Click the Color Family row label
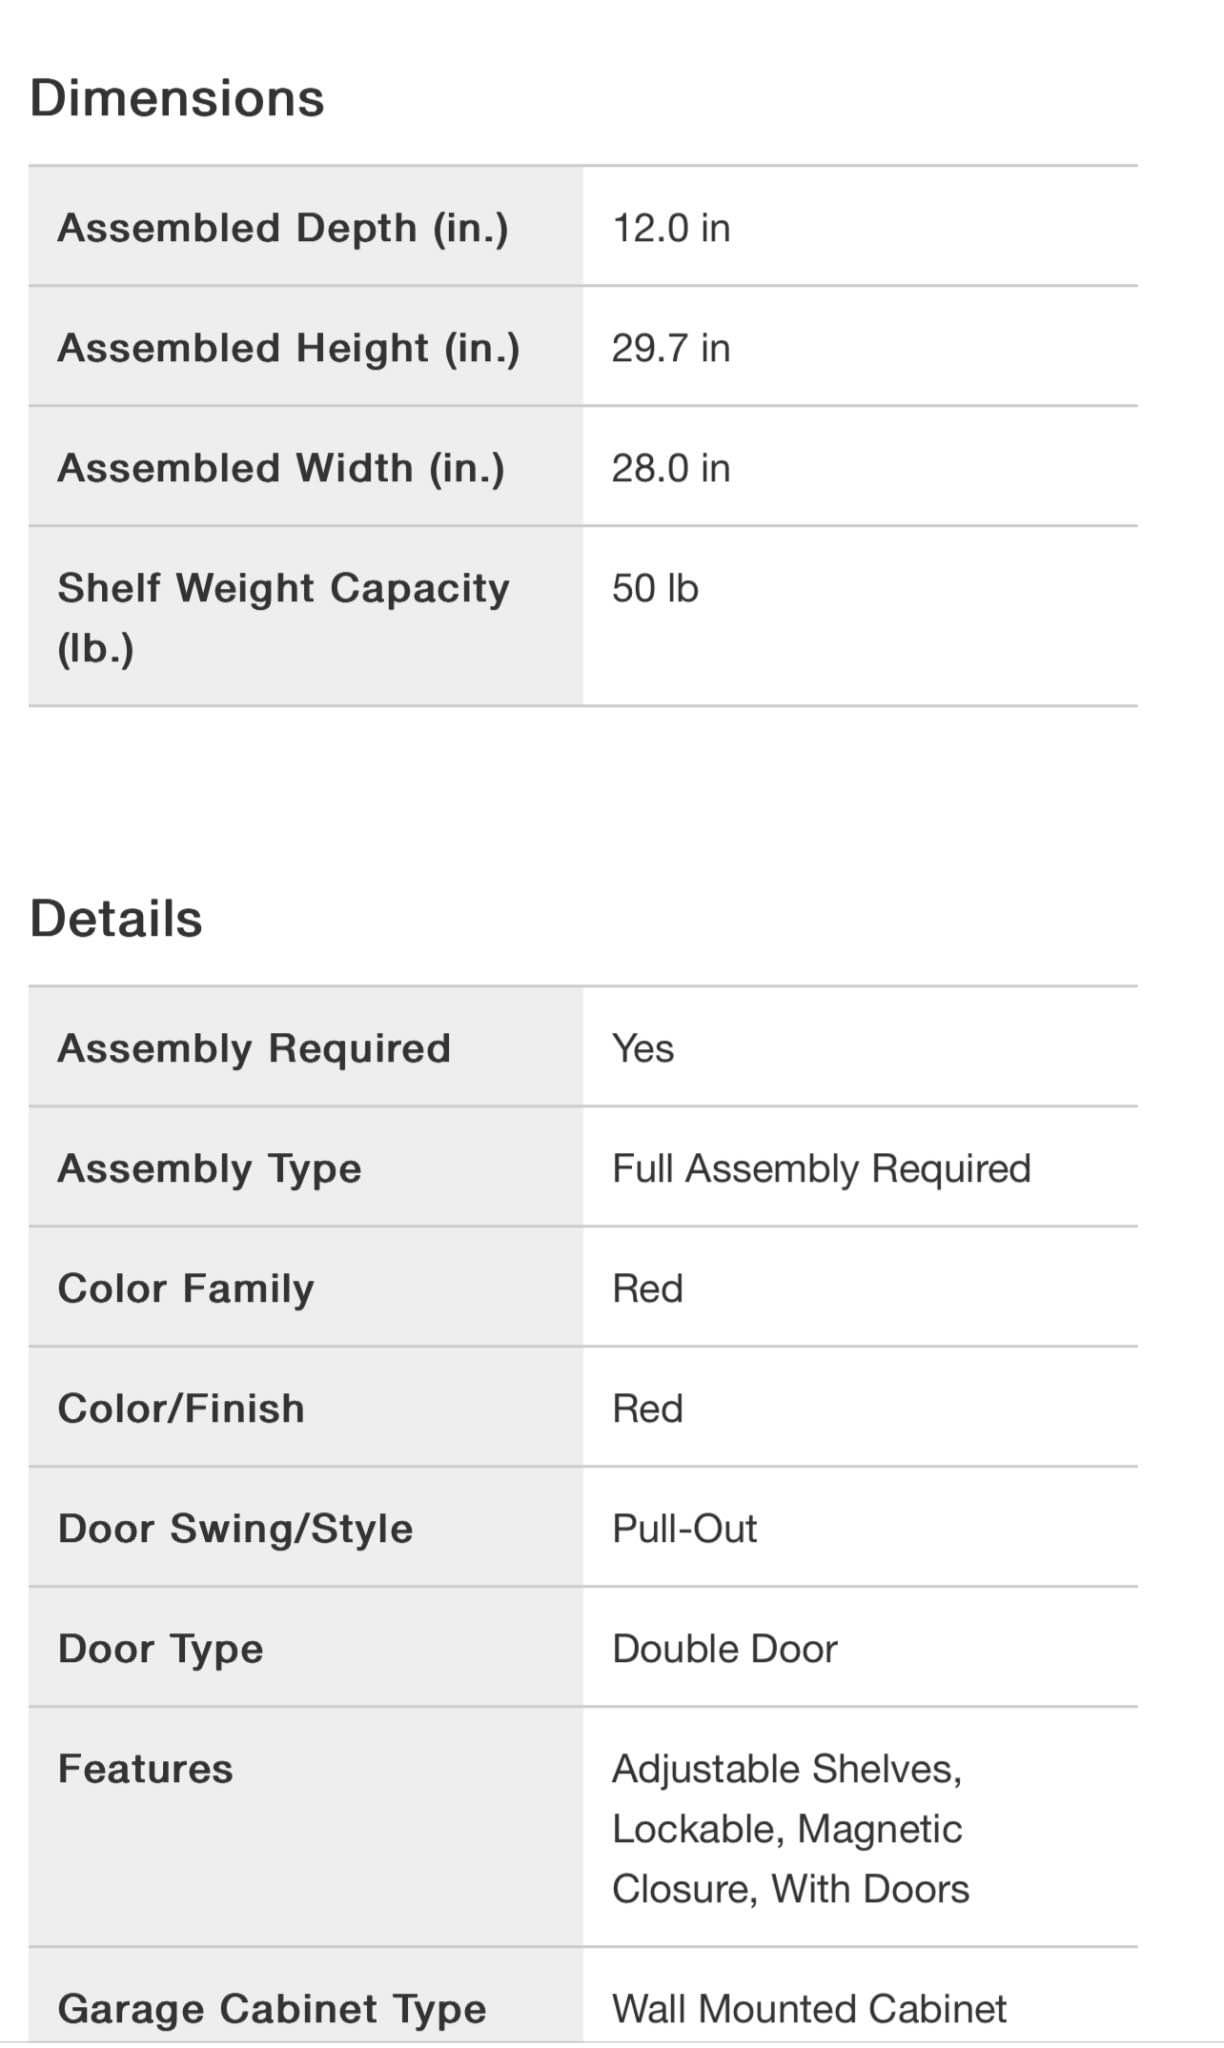This screenshot has height=2048, width=1224. pyautogui.click(x=186, y=1288)
